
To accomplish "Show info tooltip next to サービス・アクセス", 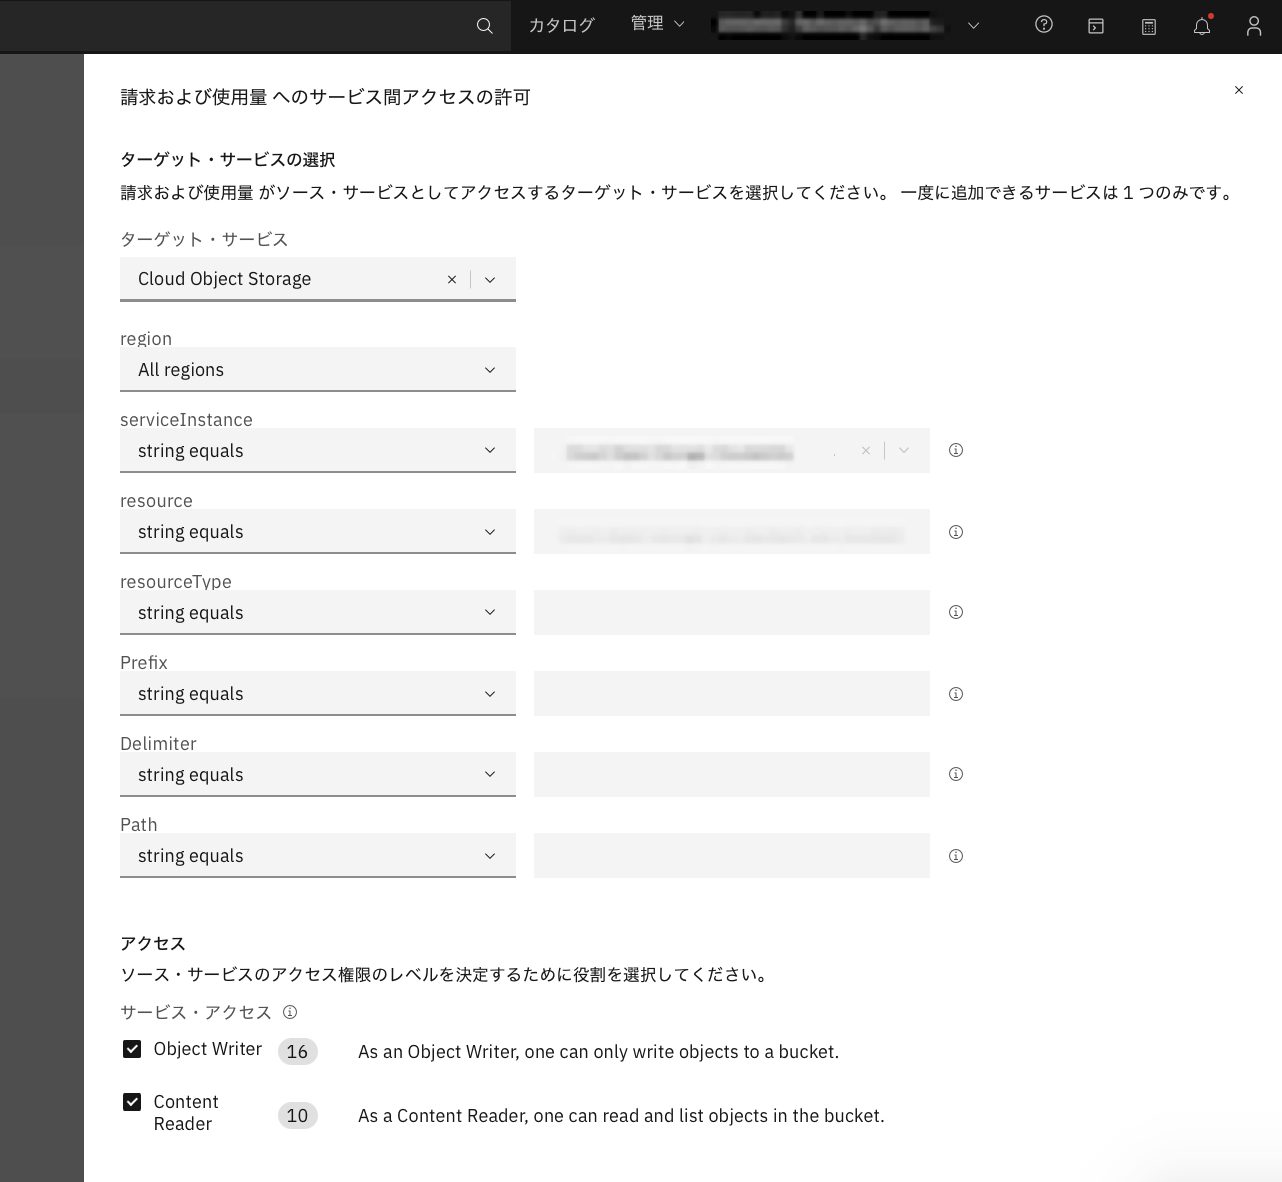I will (289, 1012).
